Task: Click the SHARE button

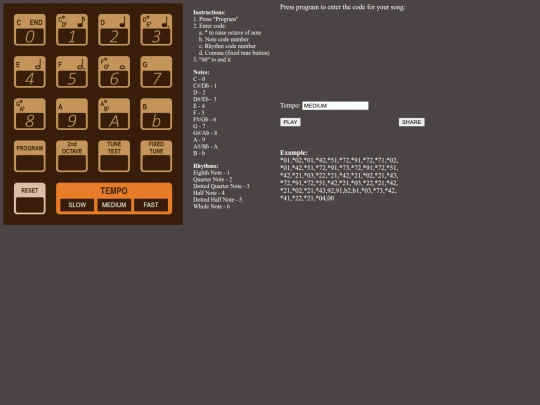Action: point(412,122)
